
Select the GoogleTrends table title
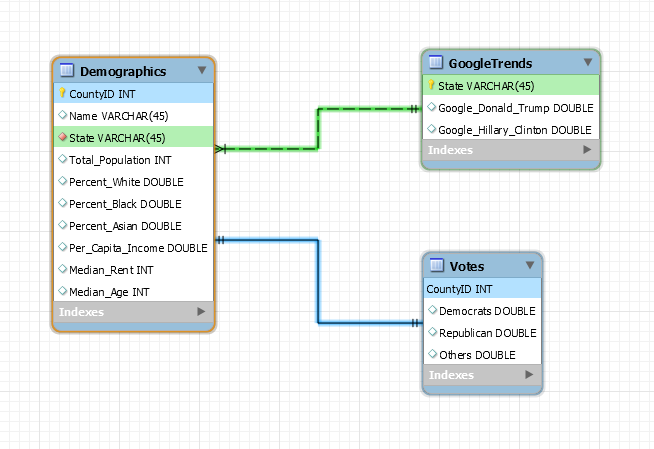(490, 63)
